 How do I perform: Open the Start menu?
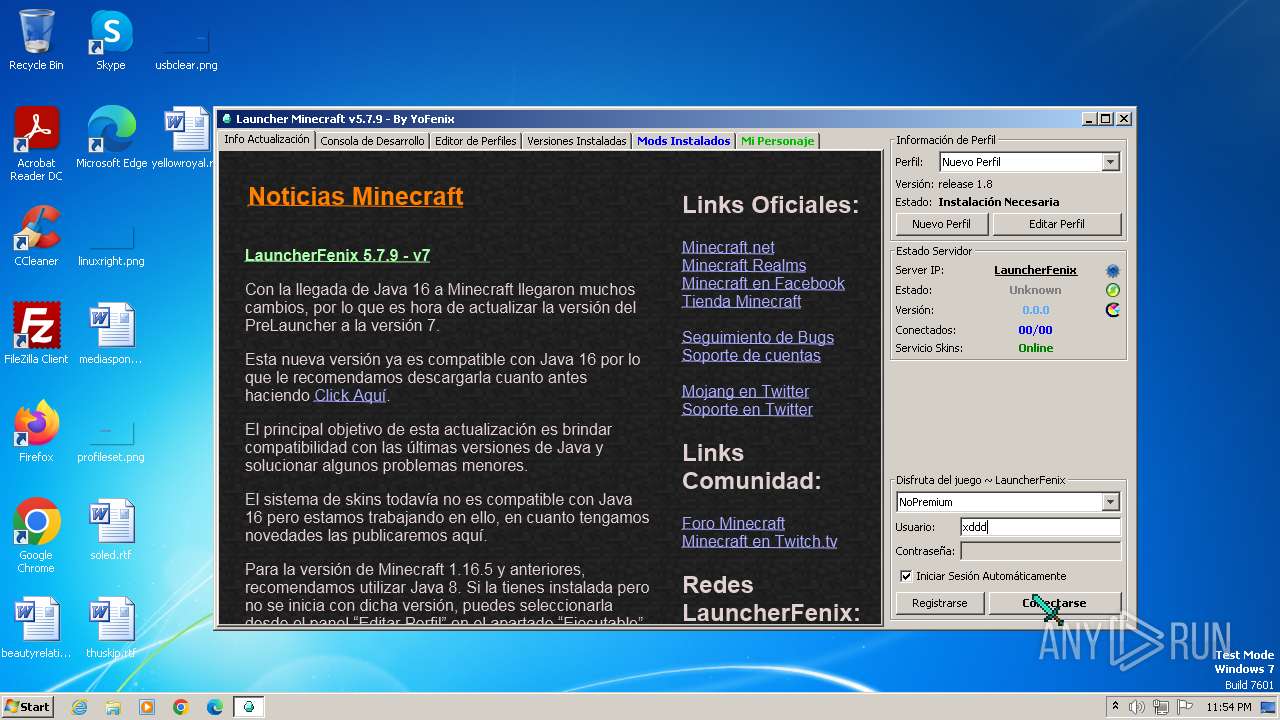[28, 707]
